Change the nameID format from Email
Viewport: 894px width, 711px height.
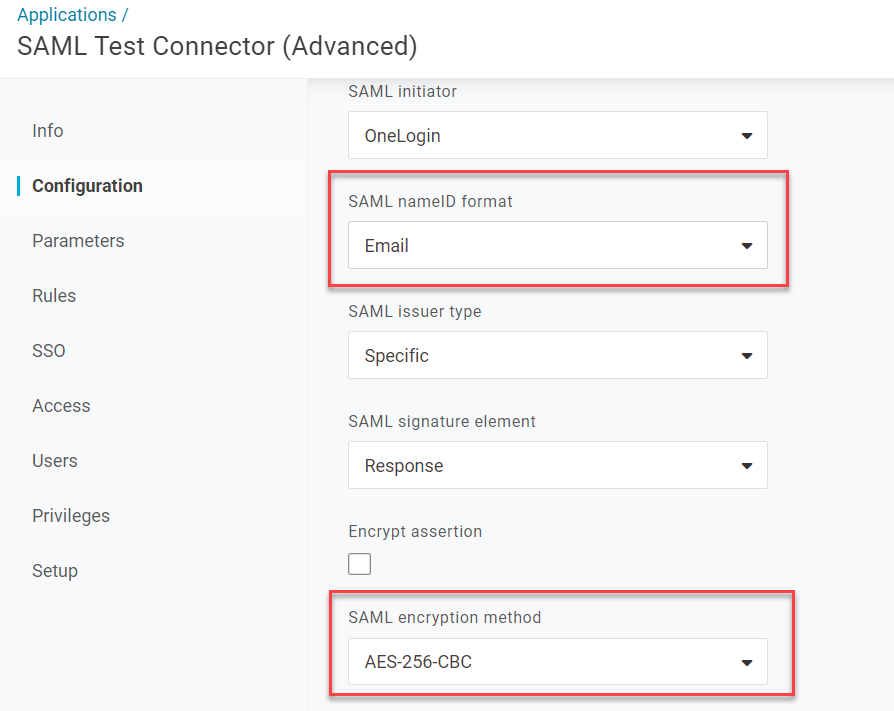pyautogui.click(x=557, y=245)
